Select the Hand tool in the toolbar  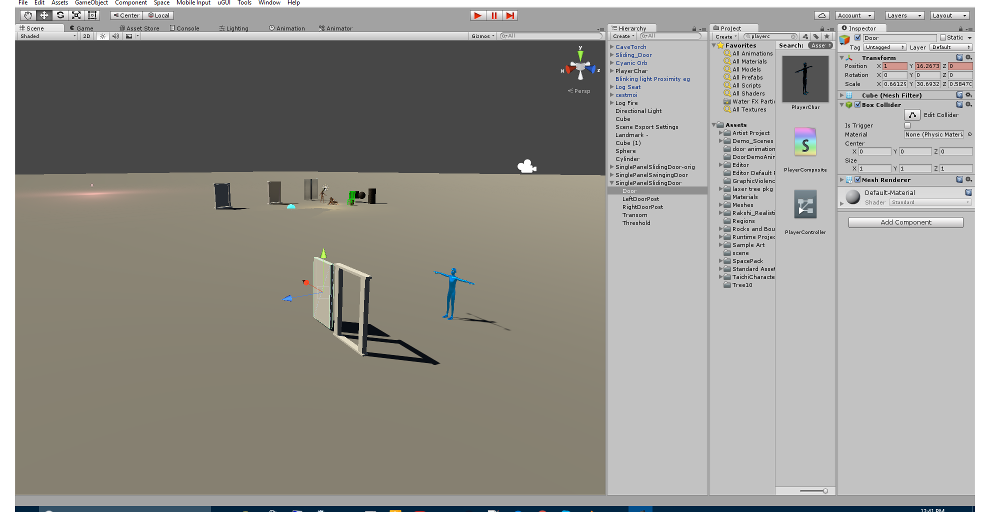[27, 15]
